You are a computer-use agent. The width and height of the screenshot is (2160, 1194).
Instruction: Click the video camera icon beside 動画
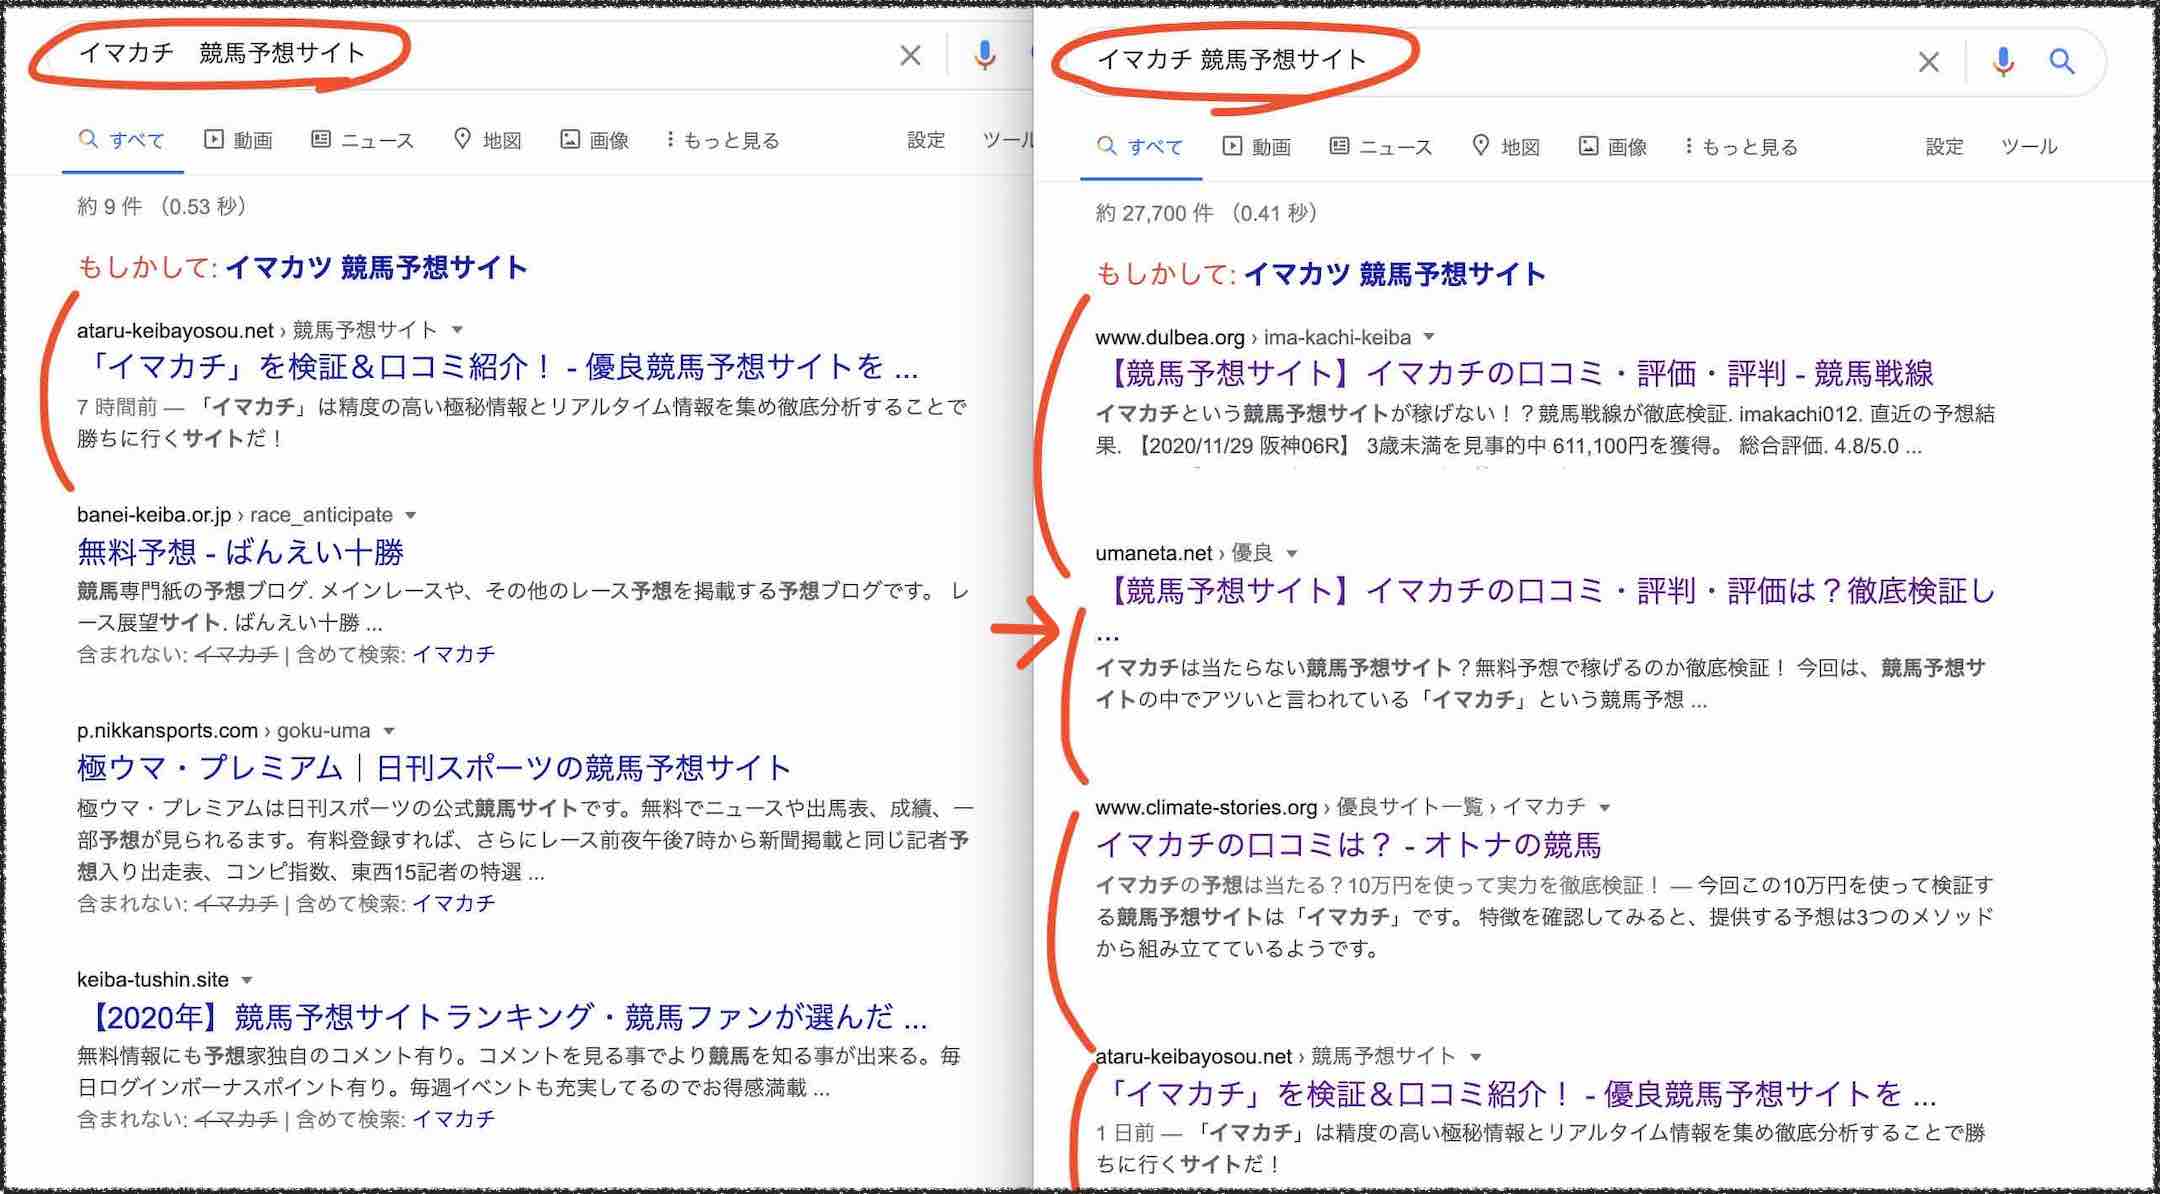[1232, 146]
